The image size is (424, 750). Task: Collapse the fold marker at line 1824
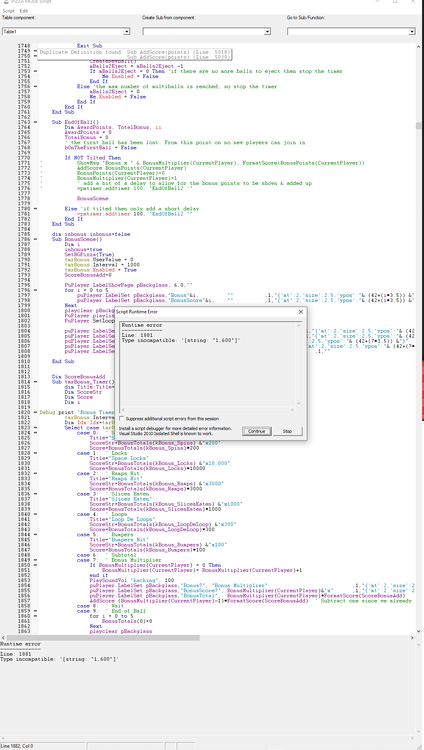tap(35, 432)
